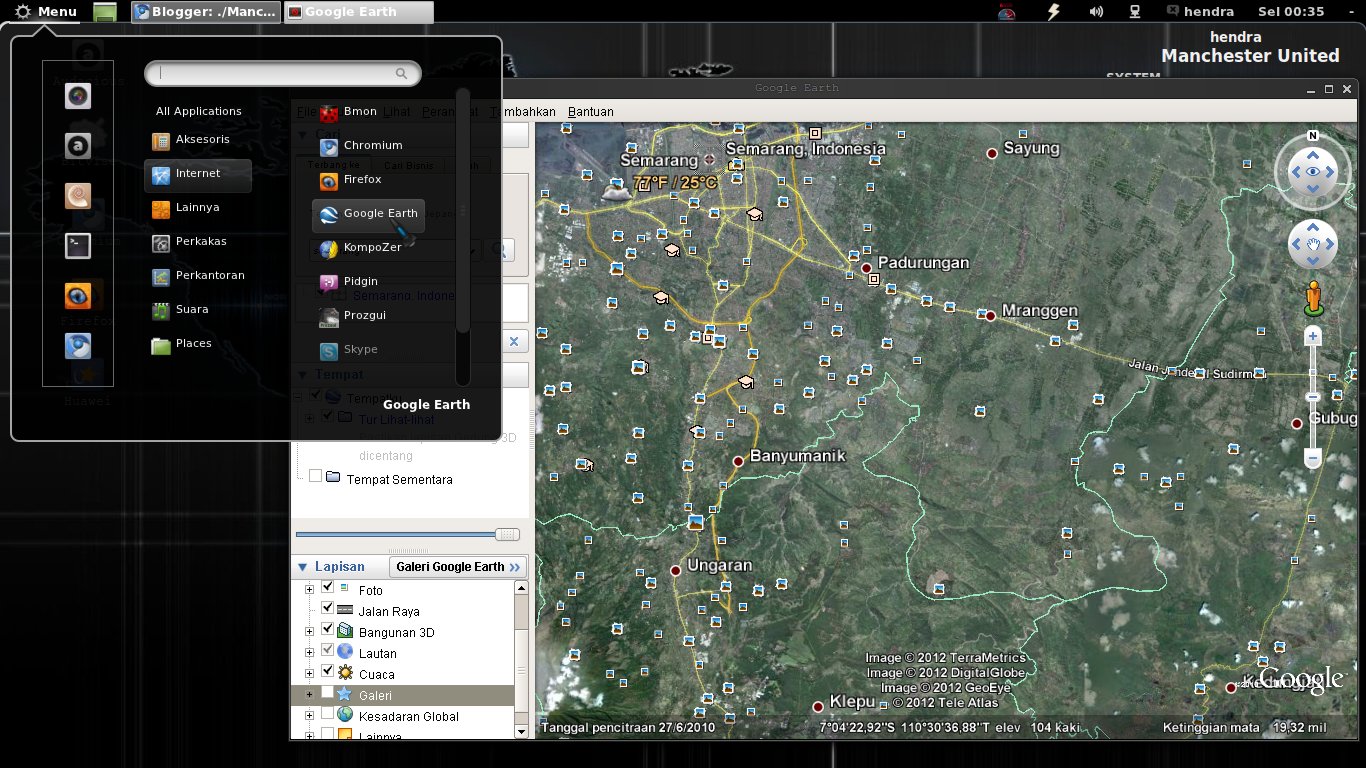Click the opacity slider below Tempat panel

(x=408, y=534)
